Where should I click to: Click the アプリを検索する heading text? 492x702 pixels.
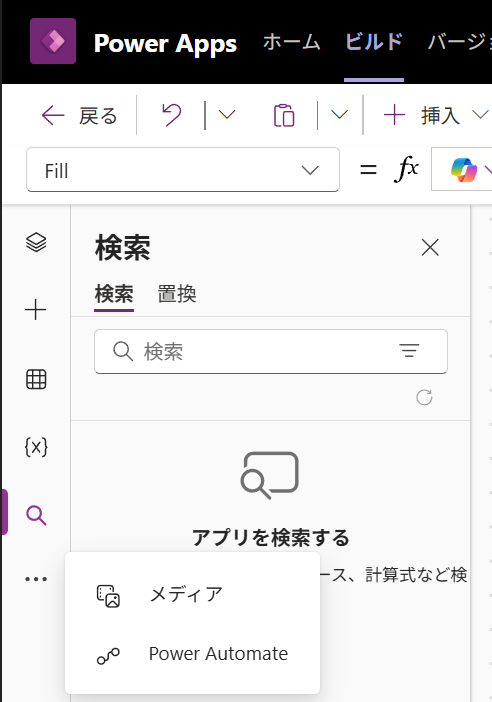[x=270, y=537]
